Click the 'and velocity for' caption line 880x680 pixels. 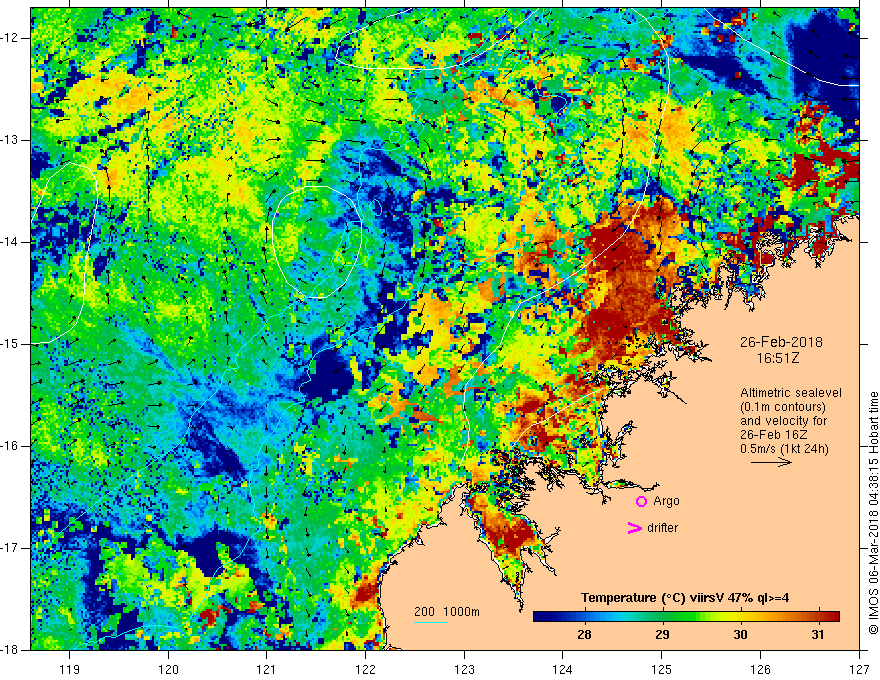783,421
